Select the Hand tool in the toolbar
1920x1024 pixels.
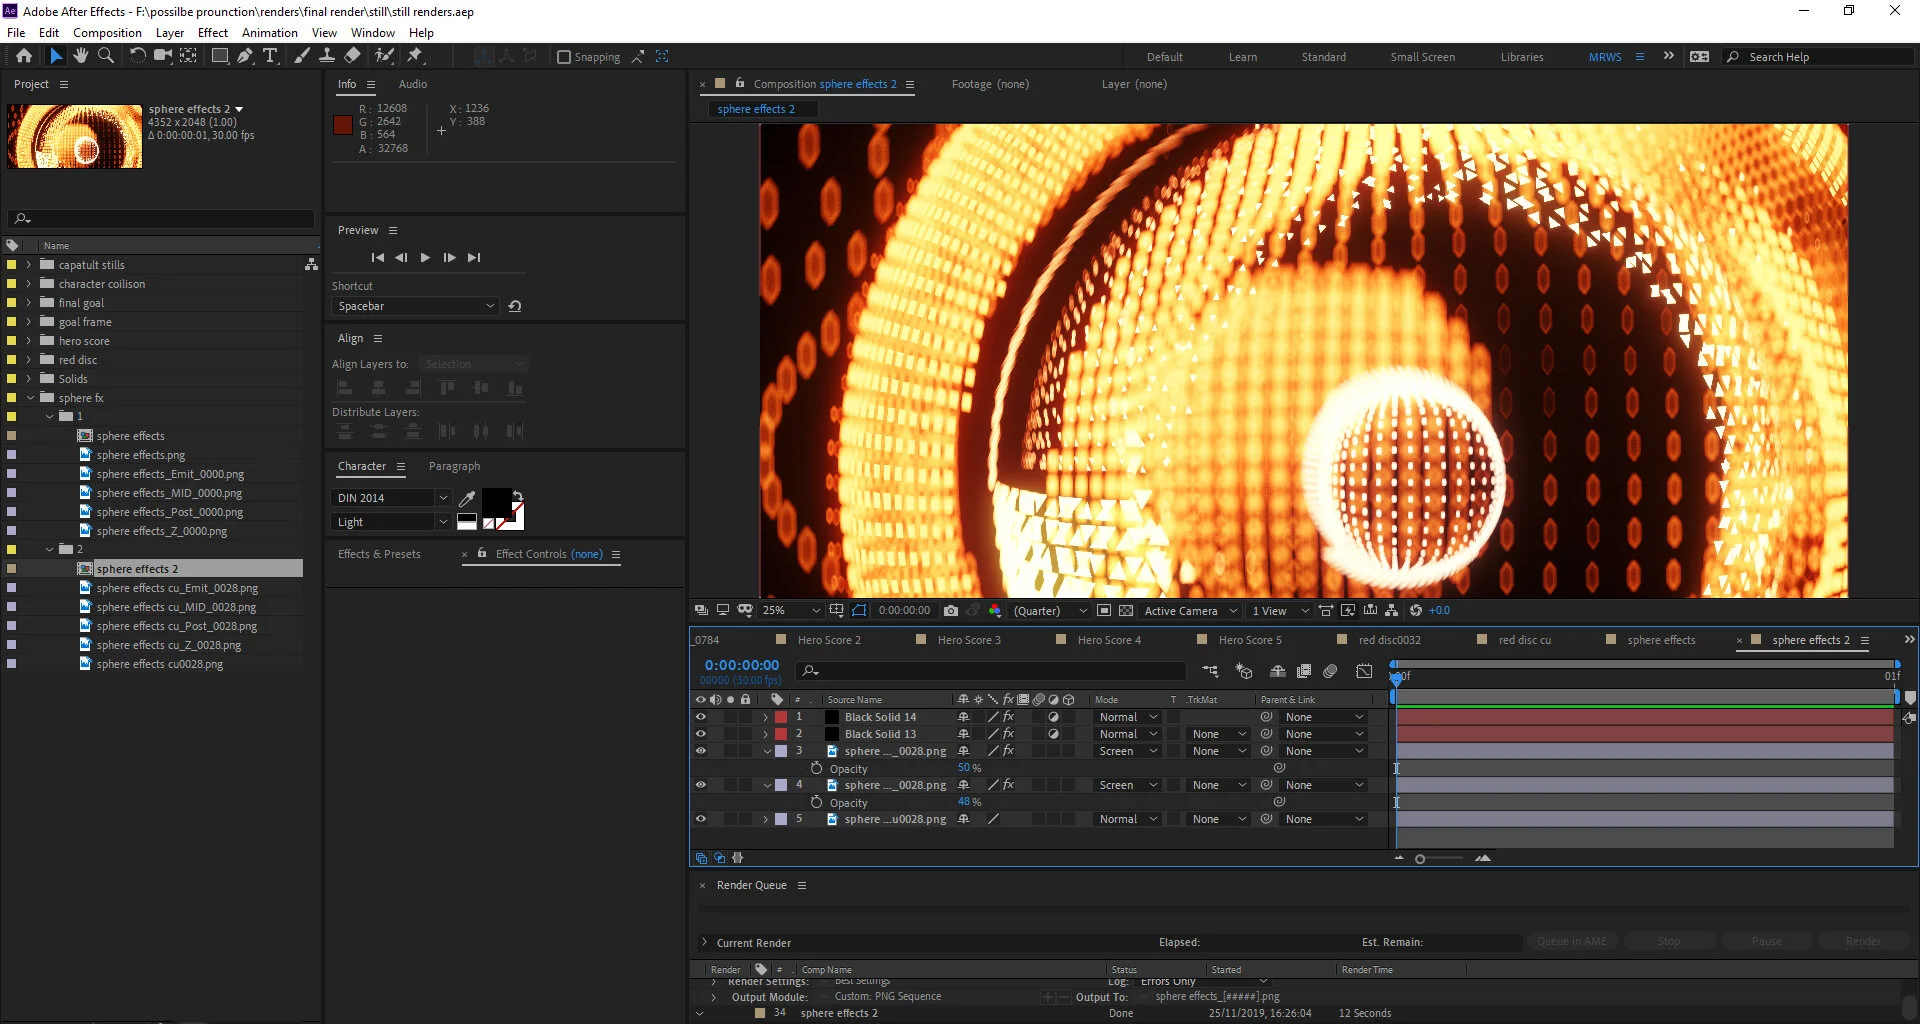pos(80,57)
